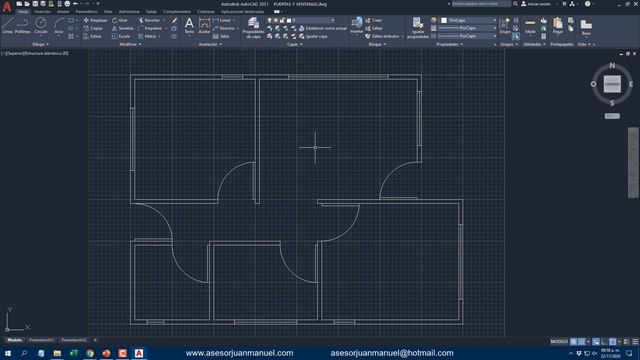Click Igualar capa button
Viewport: 640px width, 360px height.
click(x=313, y=36)
